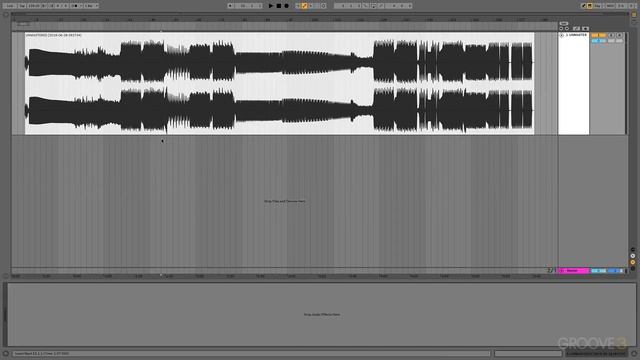Toggle the MIDI Arrangement Overdub button

(x=298, y=6)
